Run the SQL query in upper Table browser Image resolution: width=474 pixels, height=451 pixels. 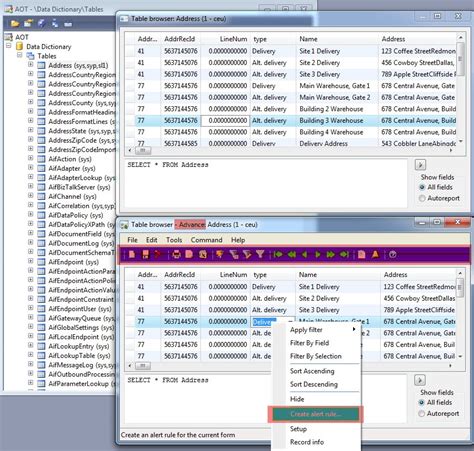420,164
